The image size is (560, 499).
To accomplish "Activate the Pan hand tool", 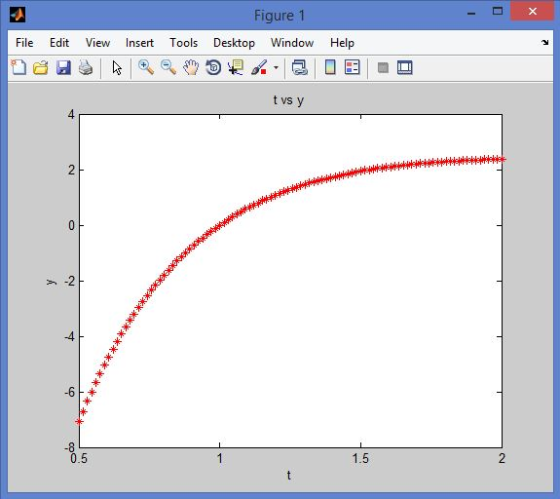I will [x=191, y=67].
